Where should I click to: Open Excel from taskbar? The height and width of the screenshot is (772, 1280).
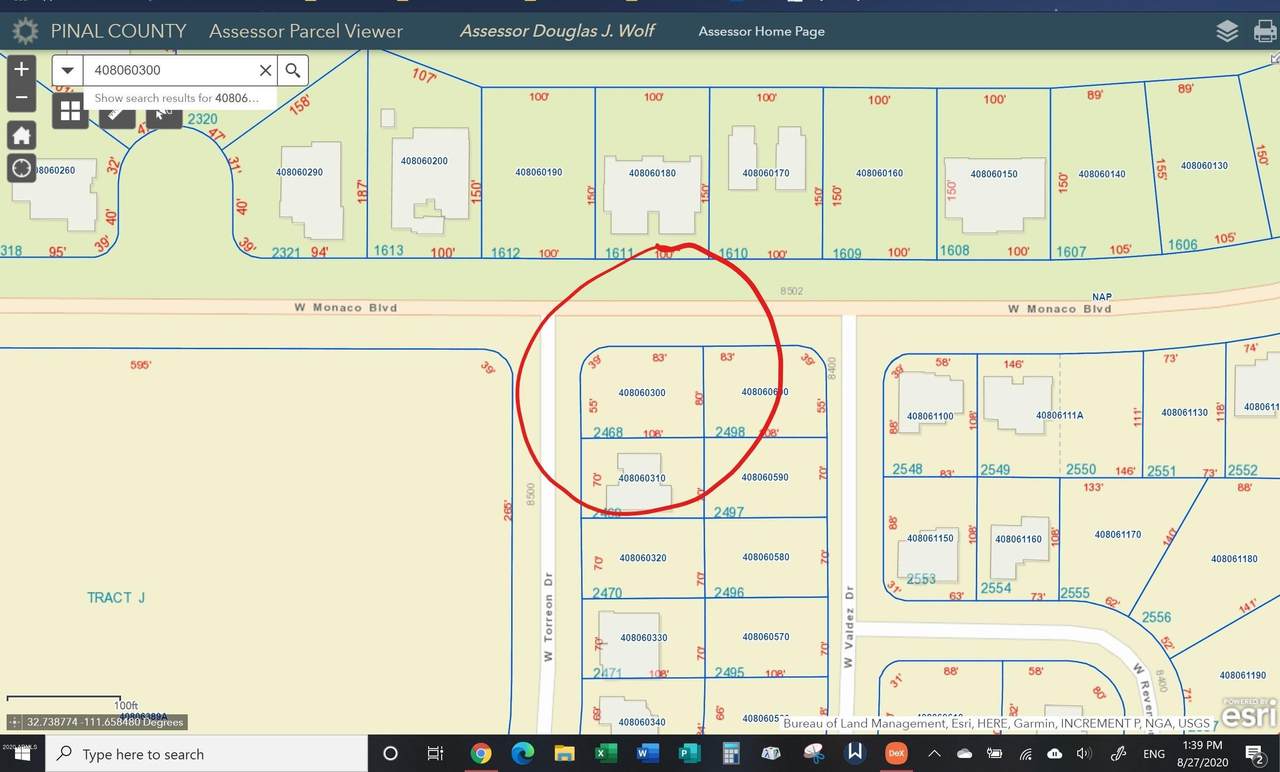tap(605, 754)
